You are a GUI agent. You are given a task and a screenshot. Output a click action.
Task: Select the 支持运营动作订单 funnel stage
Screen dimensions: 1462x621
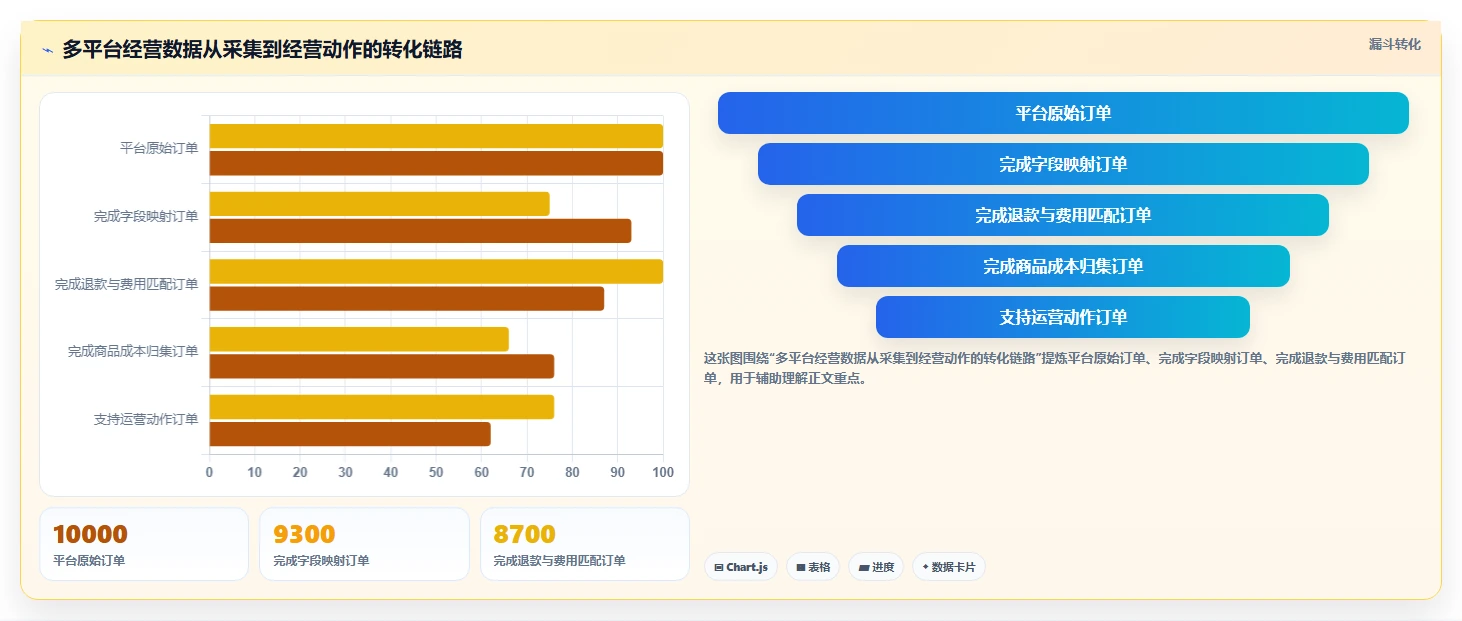click(x=1063, y=317)
